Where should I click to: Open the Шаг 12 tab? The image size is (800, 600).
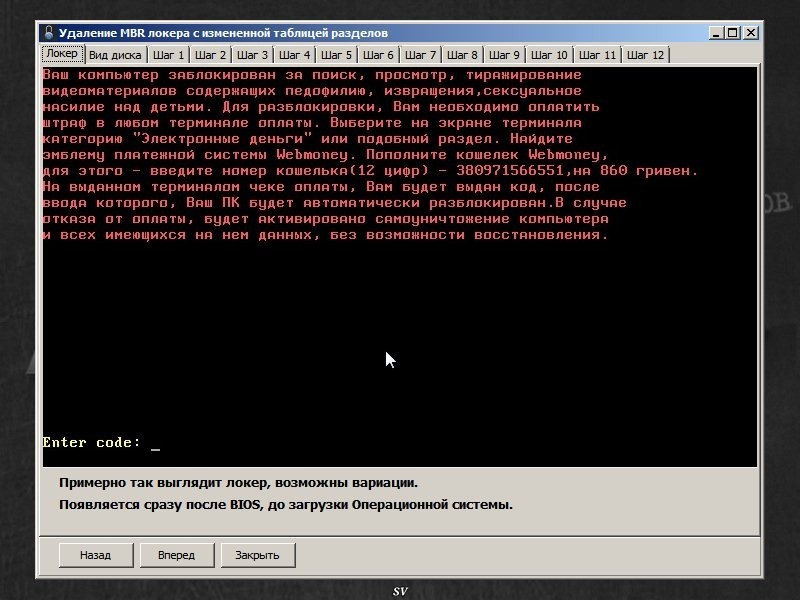(x=645, y=55)
